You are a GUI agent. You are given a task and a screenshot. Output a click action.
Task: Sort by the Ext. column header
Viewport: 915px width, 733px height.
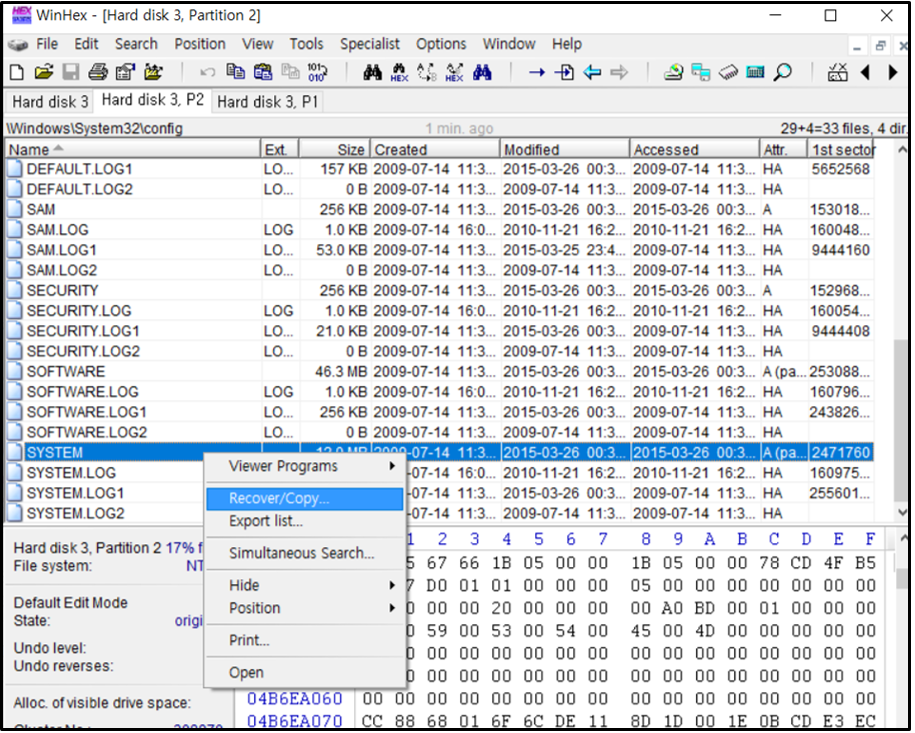click(x=280, y=150)
